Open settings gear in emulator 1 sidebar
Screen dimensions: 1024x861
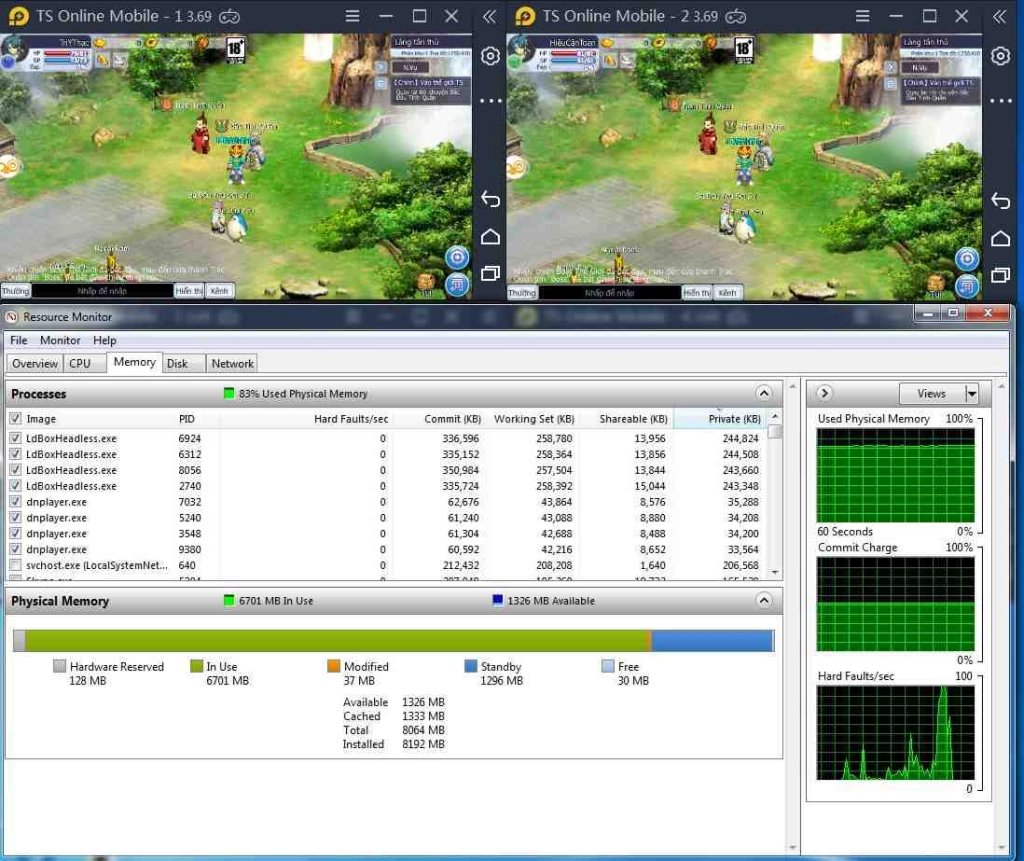(x=490, y=56)
